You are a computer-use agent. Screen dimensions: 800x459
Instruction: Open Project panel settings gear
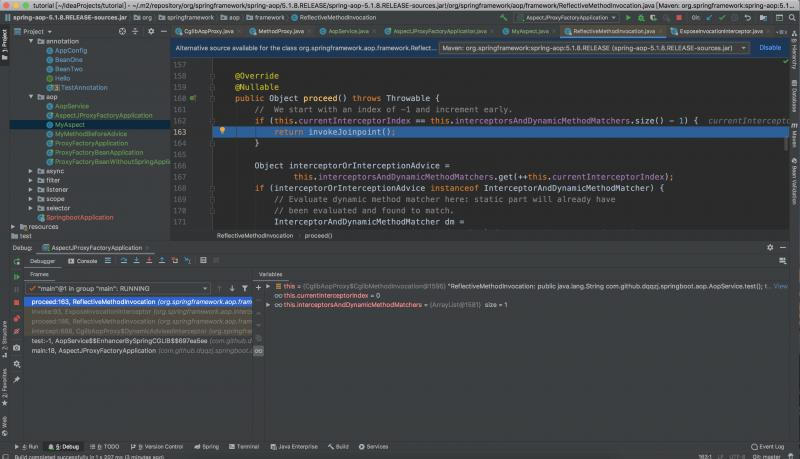point(151,32)
